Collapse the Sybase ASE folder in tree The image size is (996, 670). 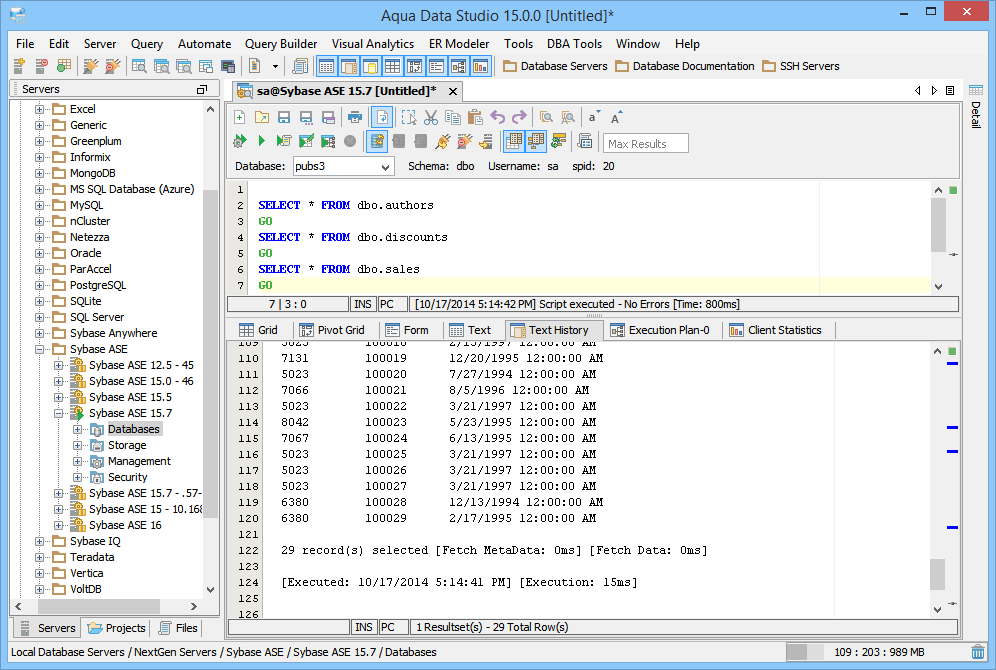tap(40, 349)
